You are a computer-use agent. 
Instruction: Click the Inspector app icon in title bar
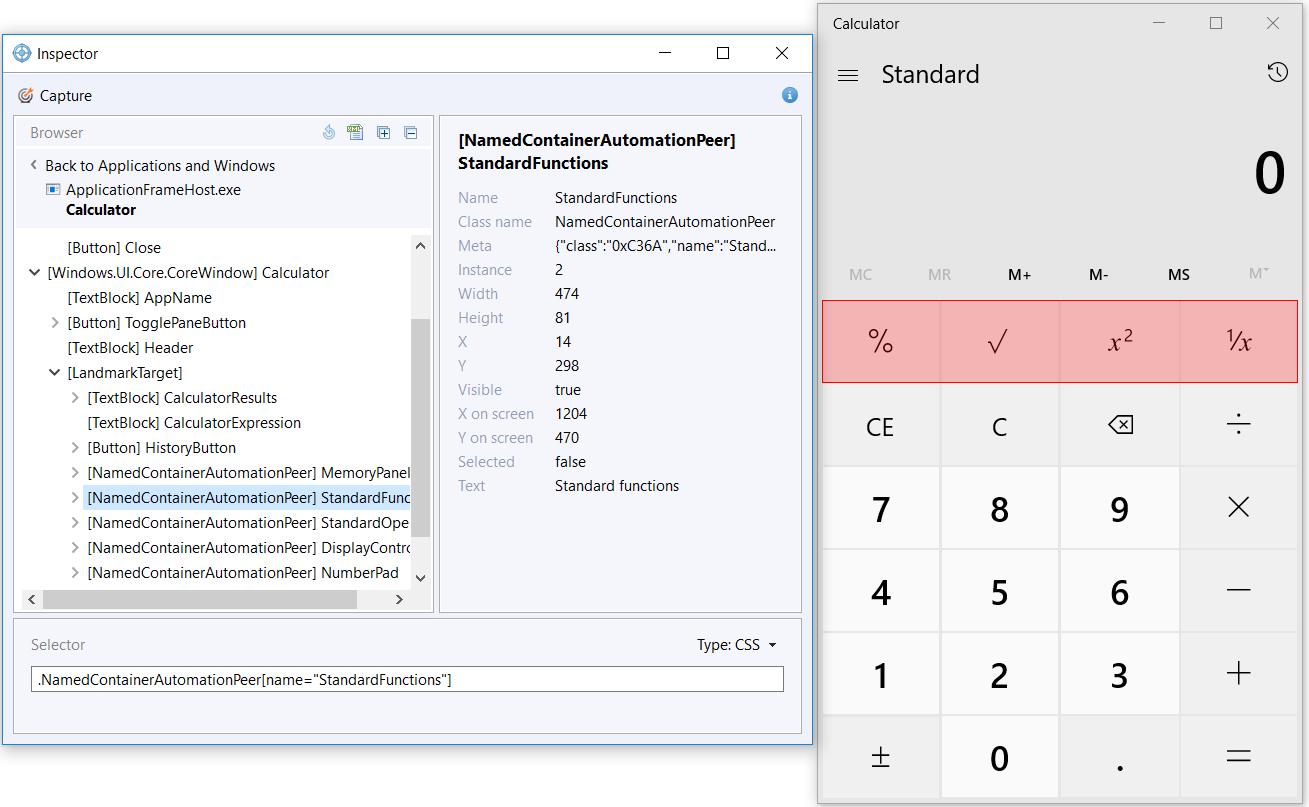(x=22, y=53)
